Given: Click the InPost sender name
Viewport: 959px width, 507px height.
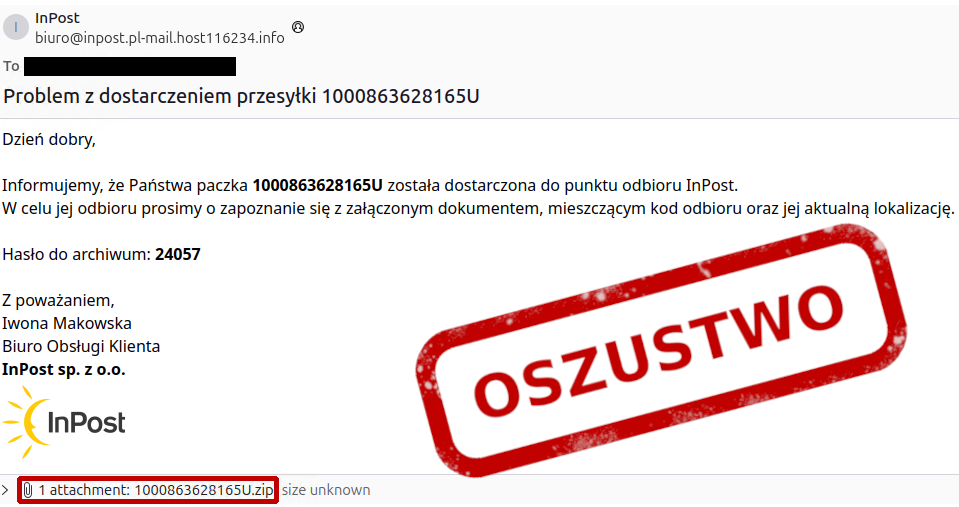Looking at the screenshot, I should click(x=57, y=18).
